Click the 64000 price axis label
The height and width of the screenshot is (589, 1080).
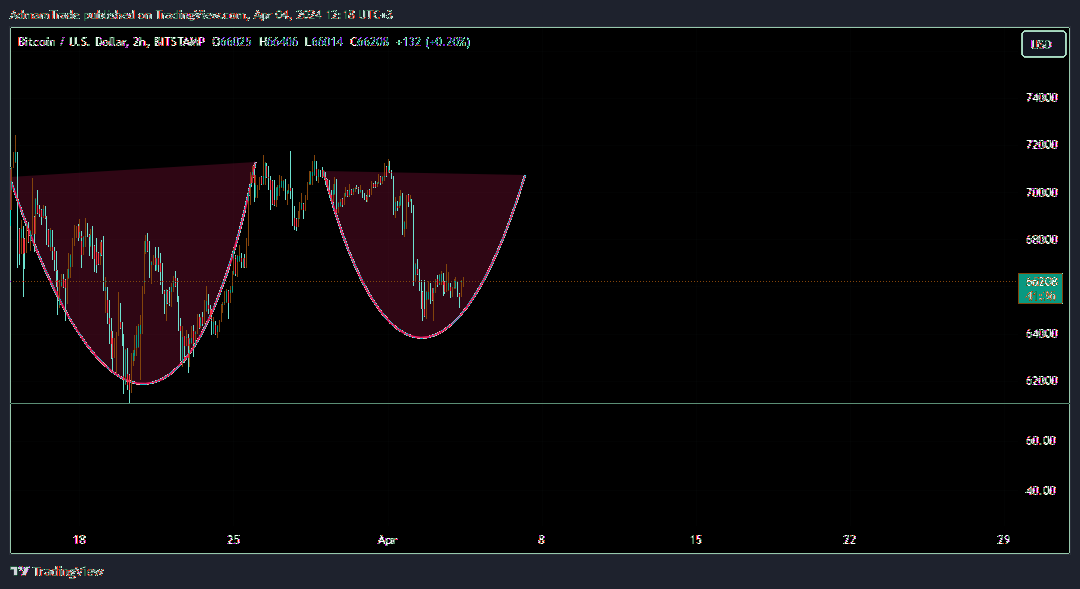[x=1041, y=333]
